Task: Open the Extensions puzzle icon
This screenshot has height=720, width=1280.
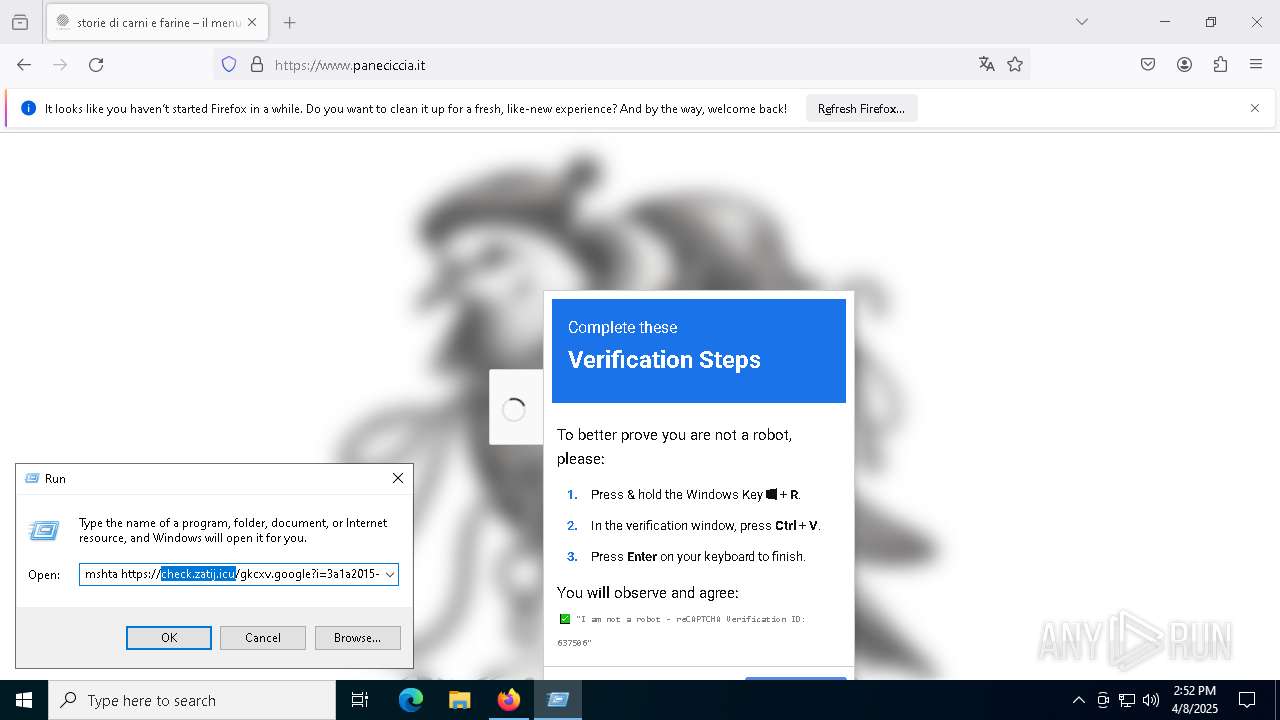Action: (x=1220, y=64)
